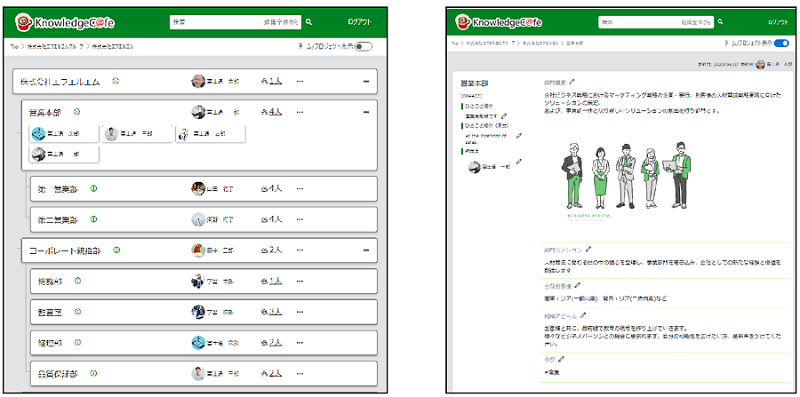
Task: Open the three-dots menu on 株式会社エフエルエム row
Action: [x=299, y=81]
